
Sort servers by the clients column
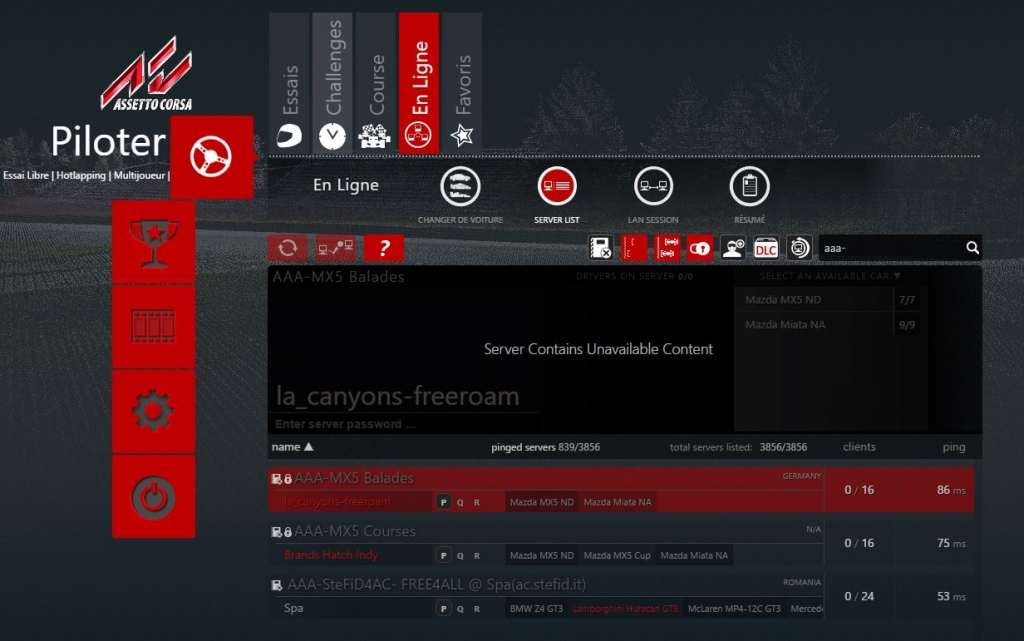(x=859, y=447)
